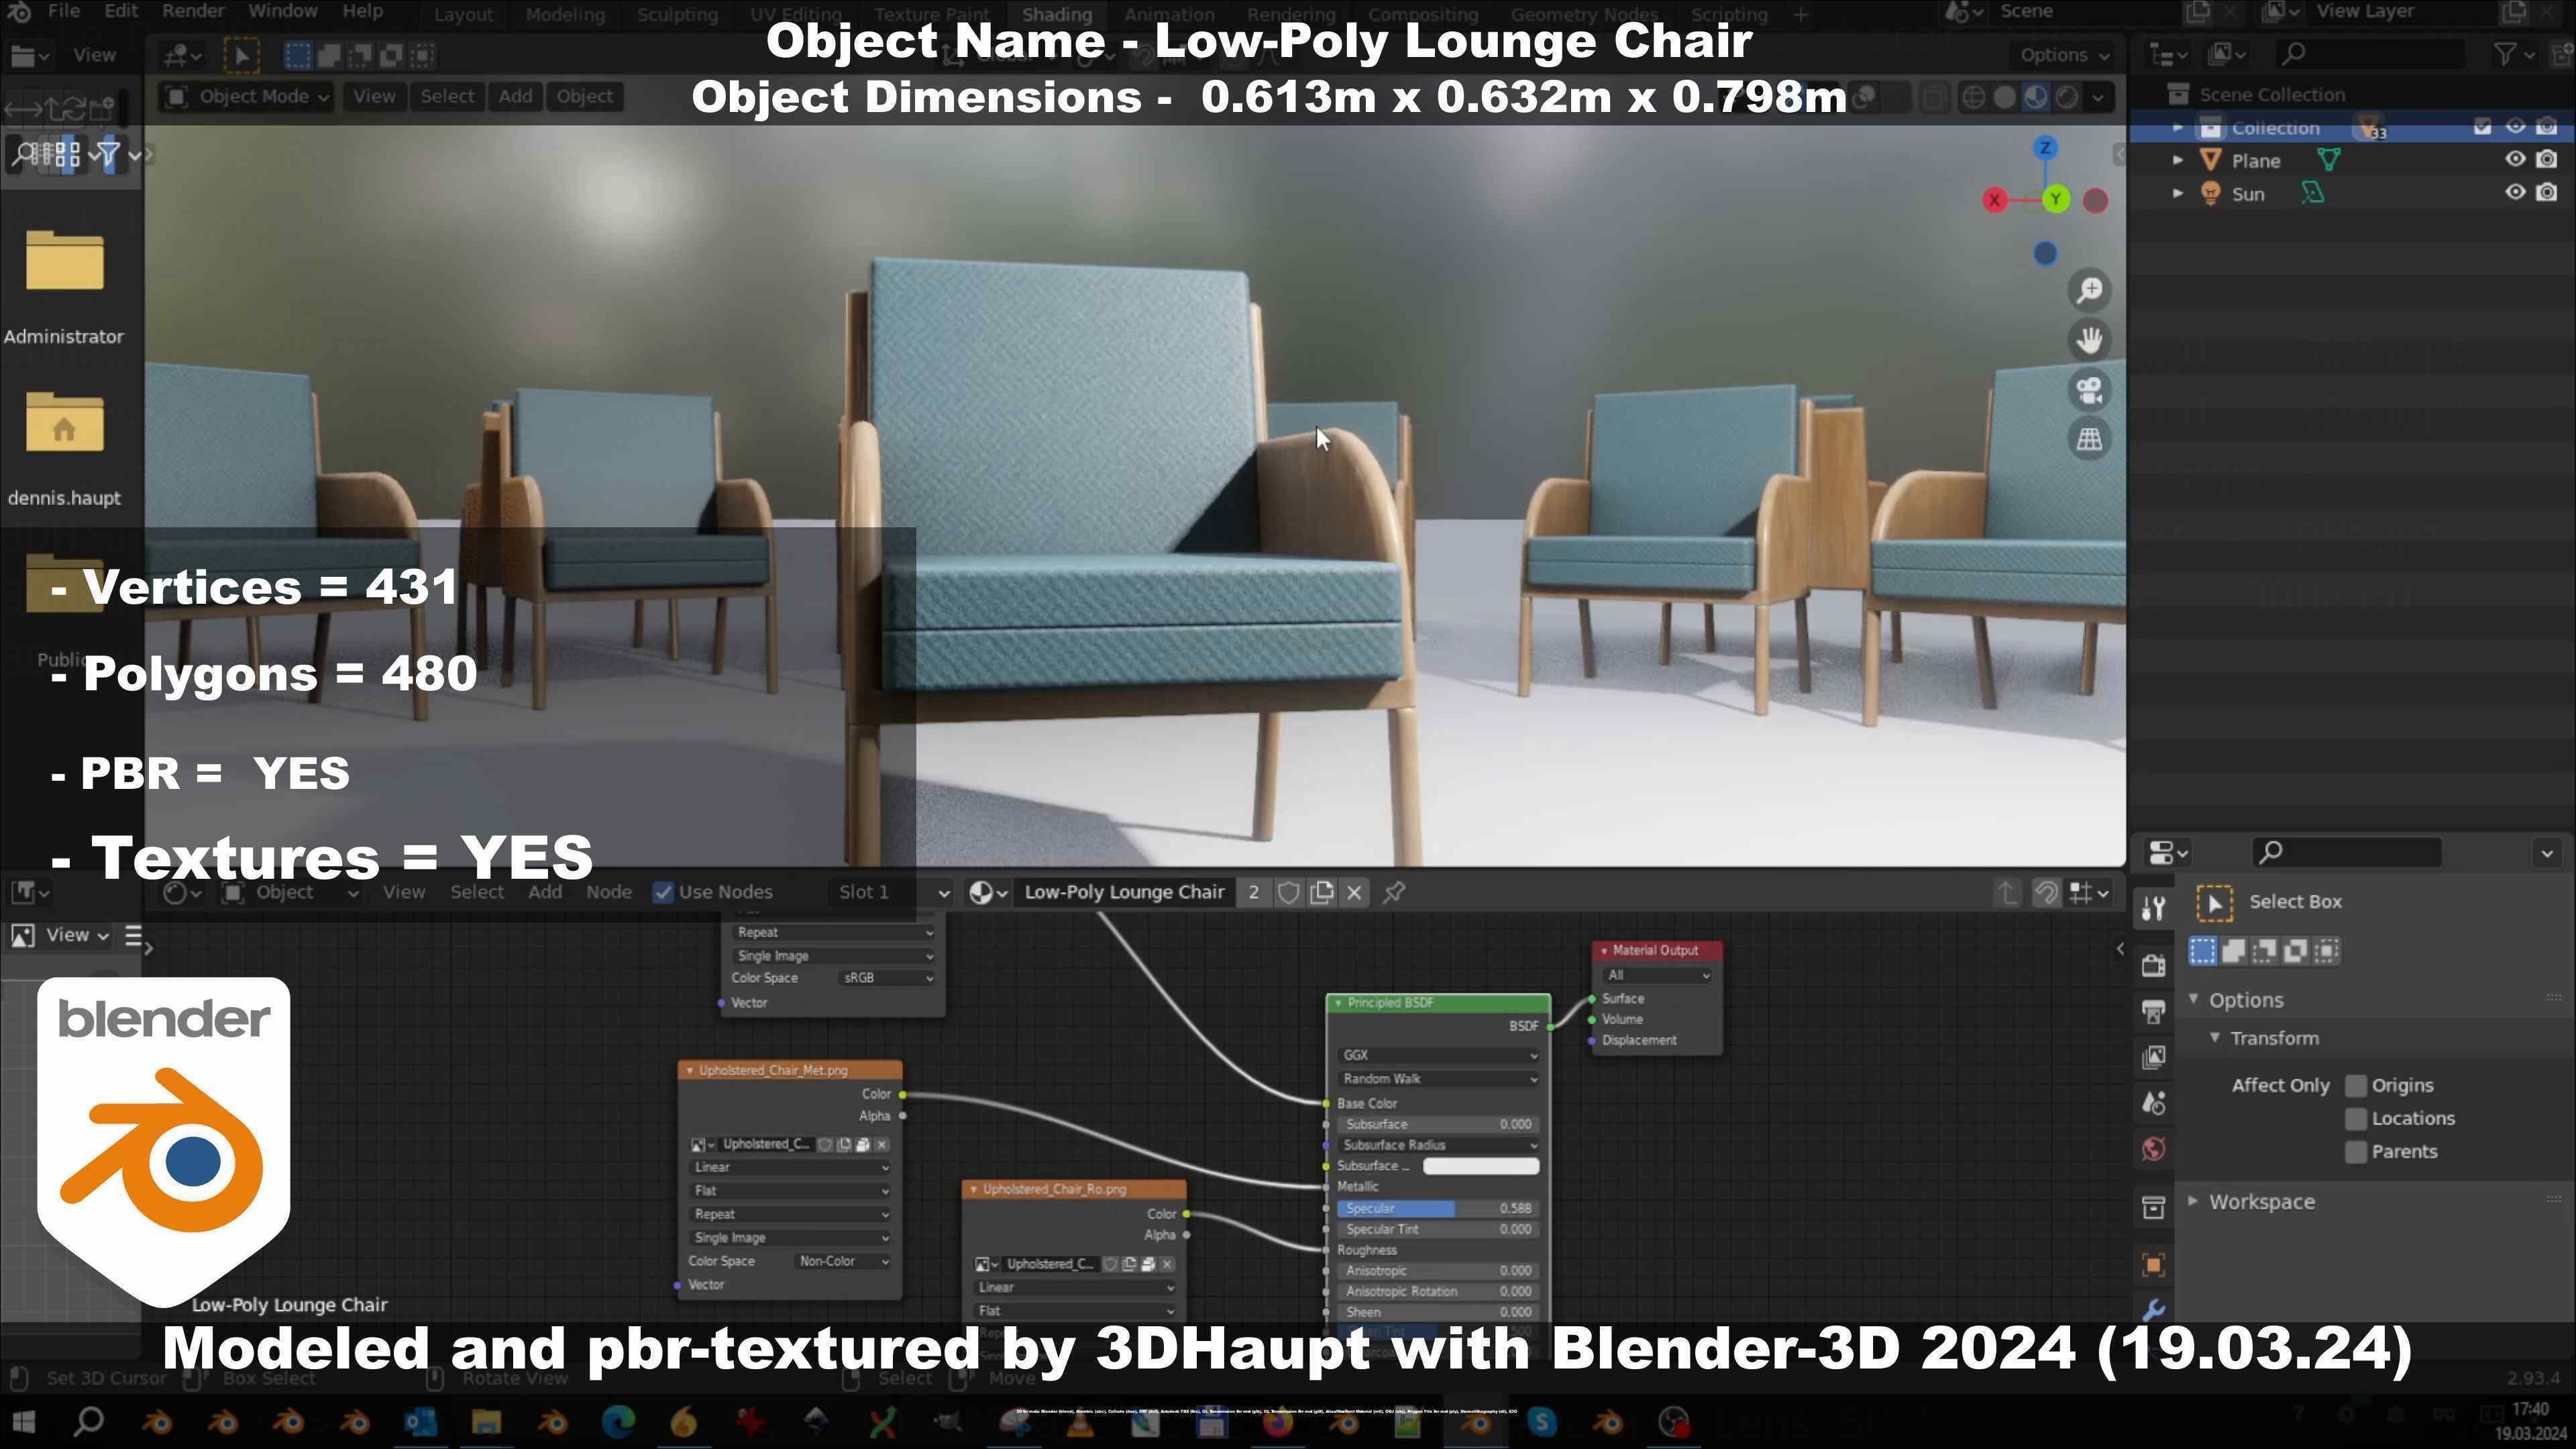
Task: Open the node editor Node menu
Action: click(x=608, y=892)
